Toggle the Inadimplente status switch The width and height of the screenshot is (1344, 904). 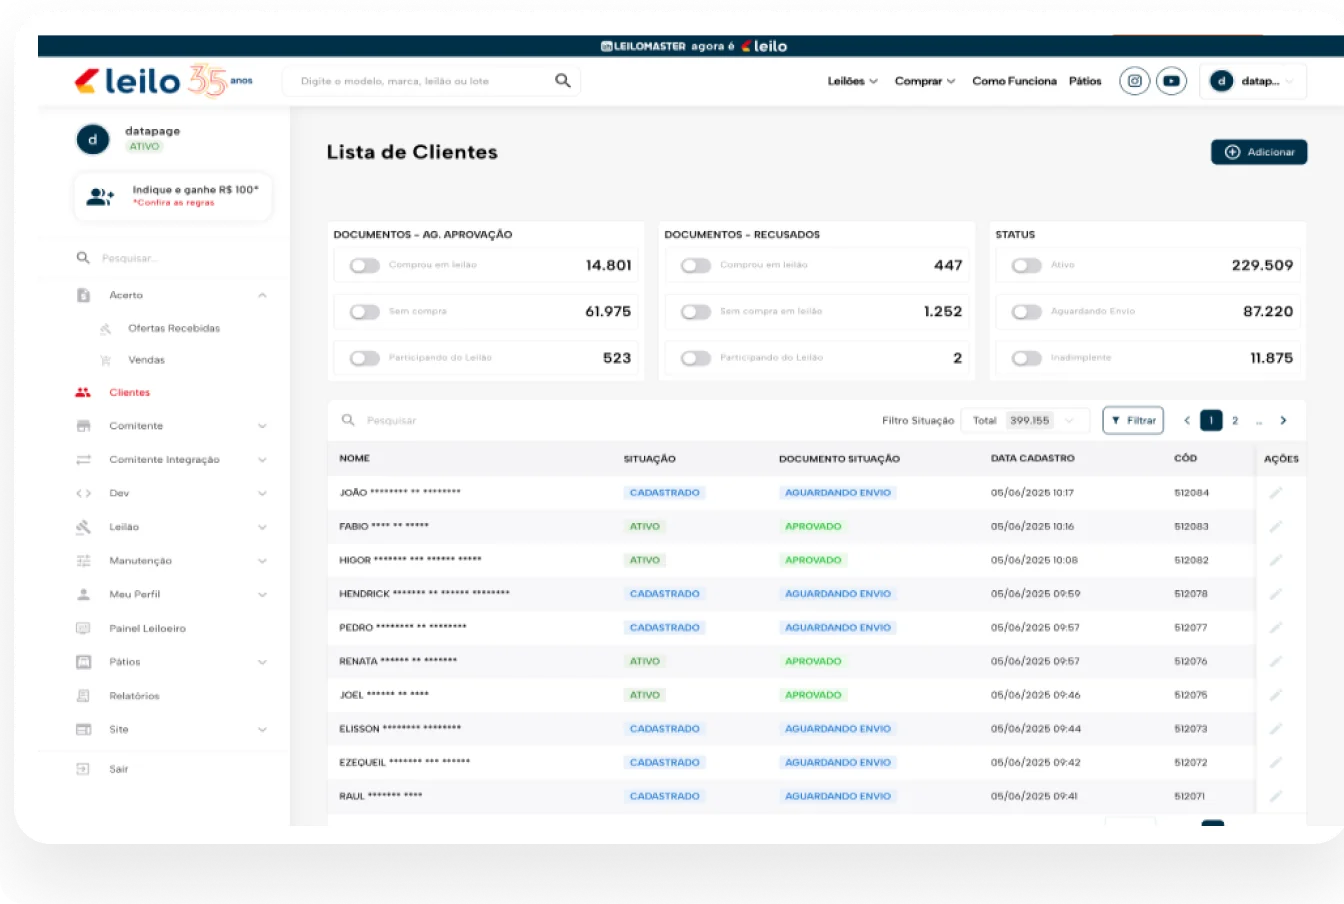click(x=1027, y=358)
